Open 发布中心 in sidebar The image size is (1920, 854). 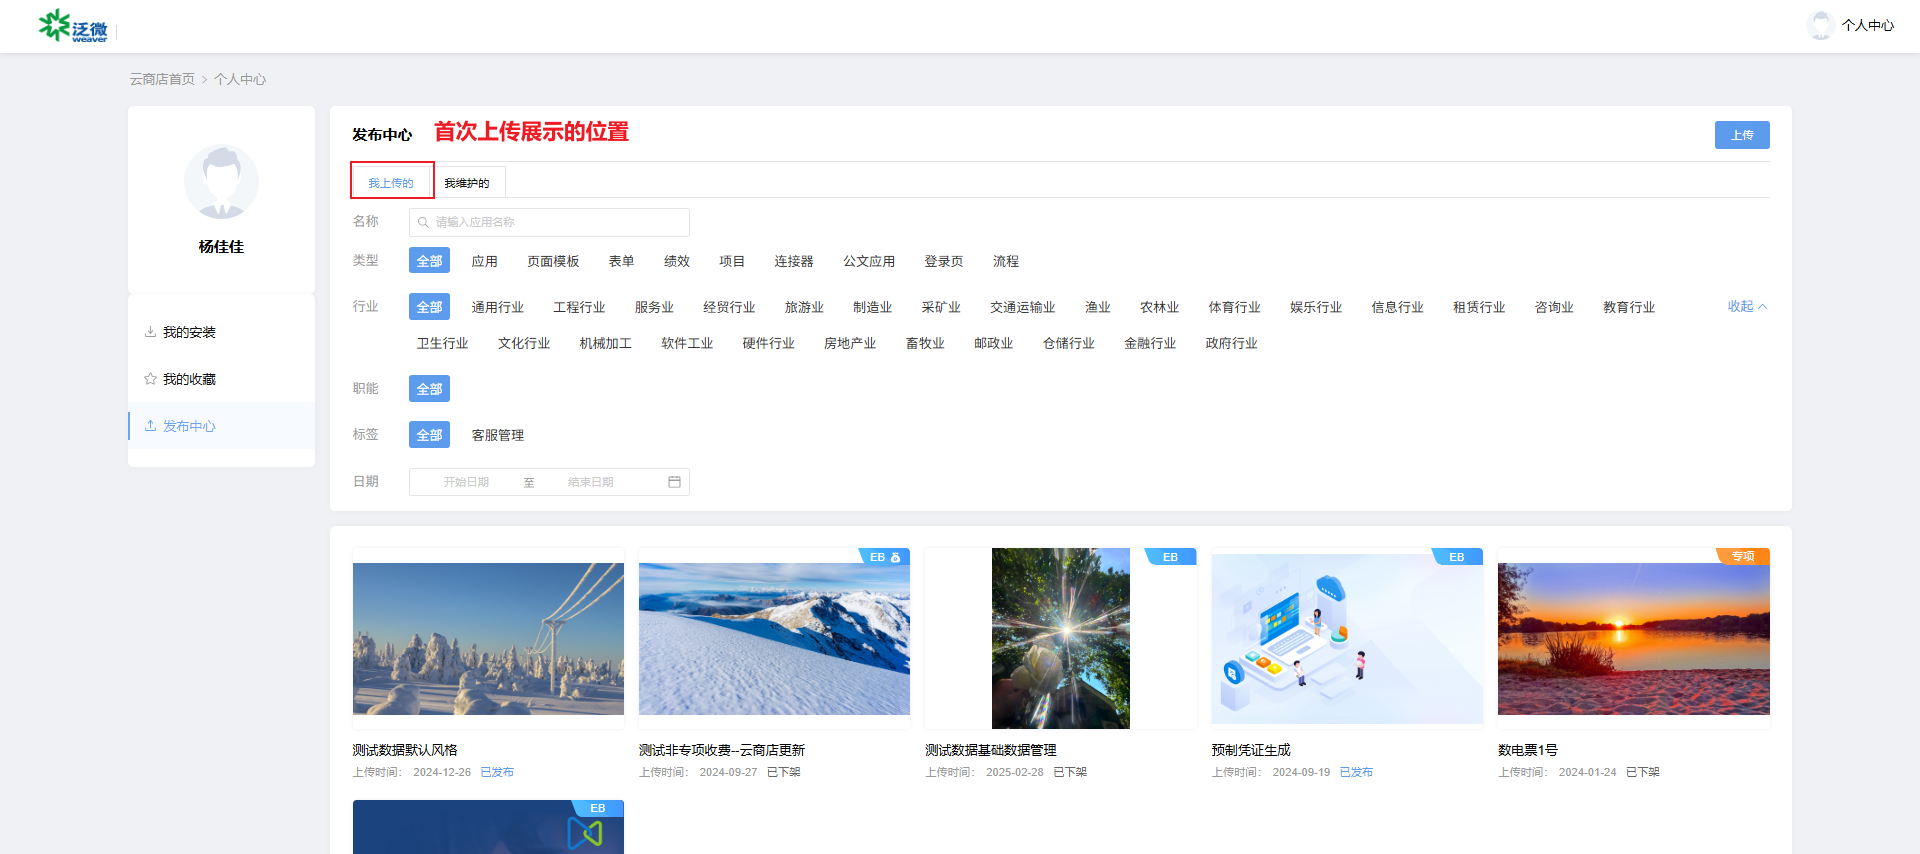(x=221, y=426)
